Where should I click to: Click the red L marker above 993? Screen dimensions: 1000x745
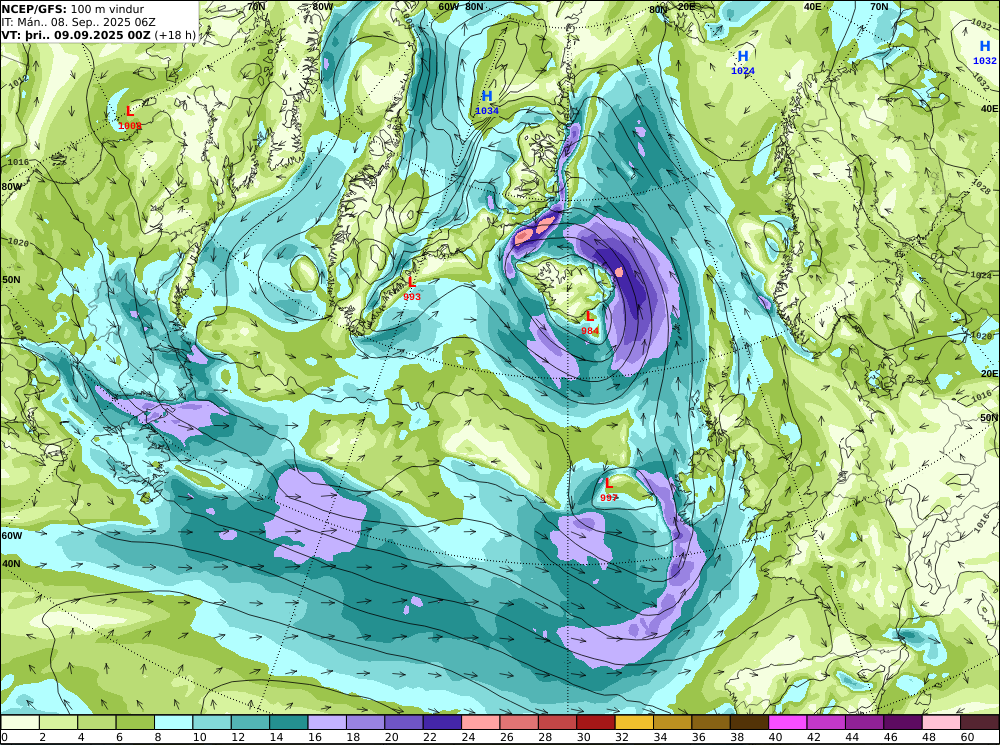pos(411,282)
